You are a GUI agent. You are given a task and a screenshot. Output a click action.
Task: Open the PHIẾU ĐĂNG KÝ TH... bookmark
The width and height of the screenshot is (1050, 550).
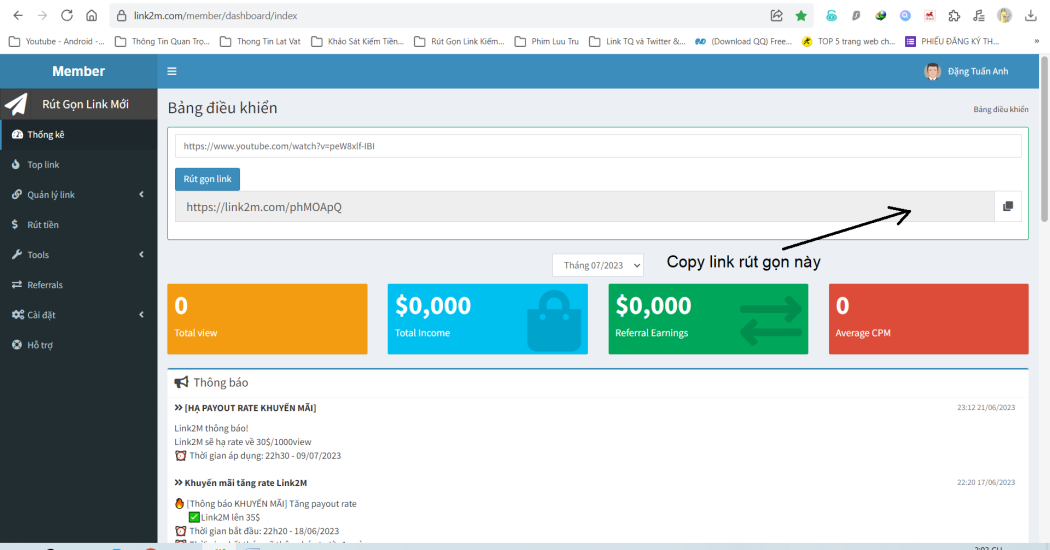952,42
